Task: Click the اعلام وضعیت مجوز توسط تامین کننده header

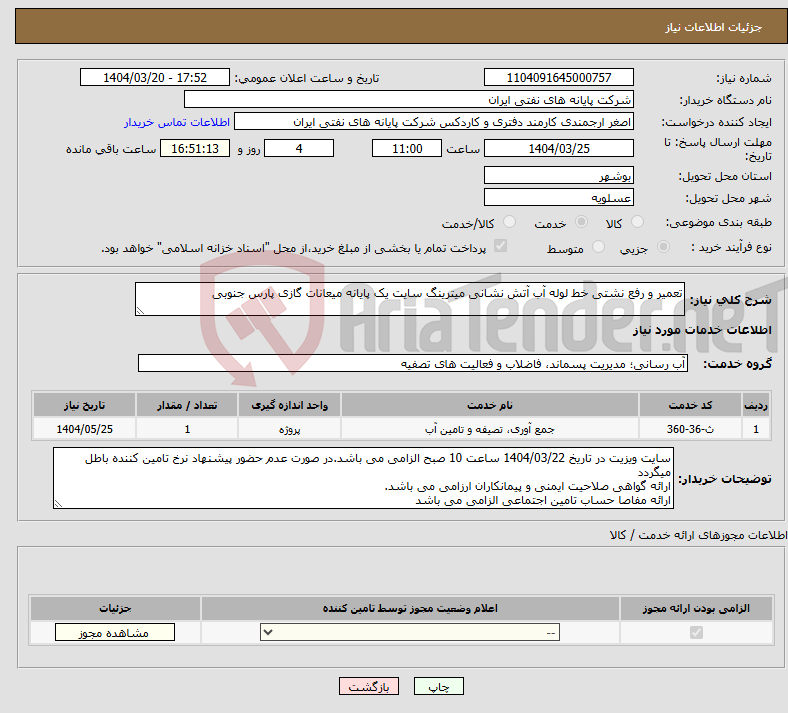Action: point(410,608)
